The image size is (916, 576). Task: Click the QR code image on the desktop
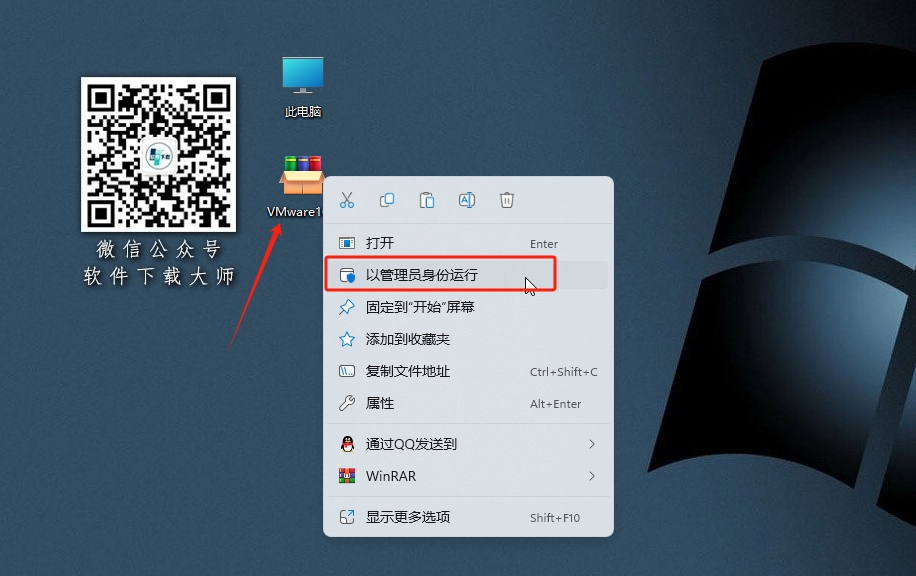(x=158, y=154)
